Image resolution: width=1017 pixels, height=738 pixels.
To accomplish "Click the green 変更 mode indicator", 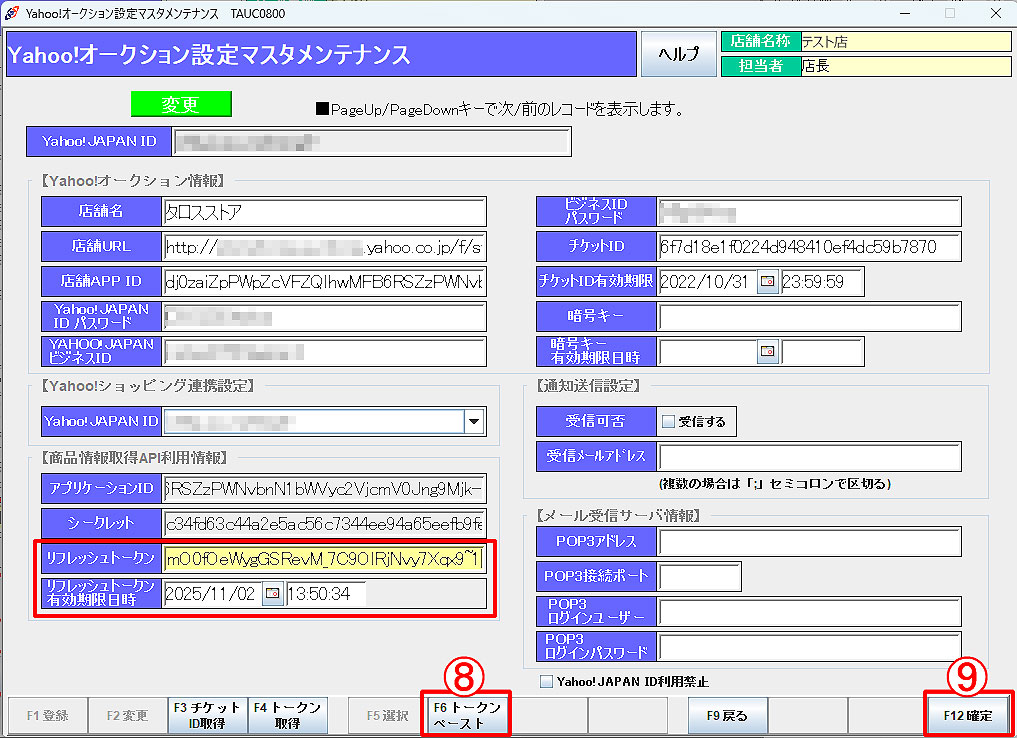I will coord(181,105).
